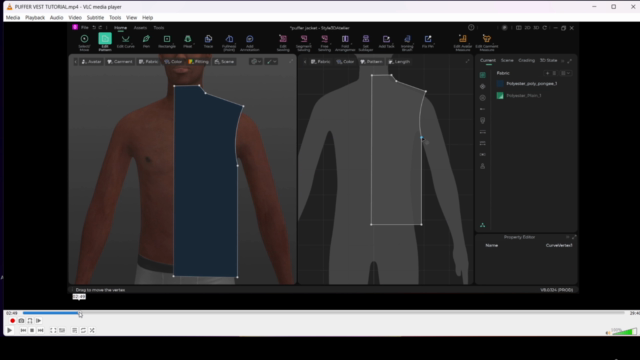This screenshot has height=360, width=640.
Task: Open the Edit Sewing tool
Action: pyautogui.click(x=283, y=42)
